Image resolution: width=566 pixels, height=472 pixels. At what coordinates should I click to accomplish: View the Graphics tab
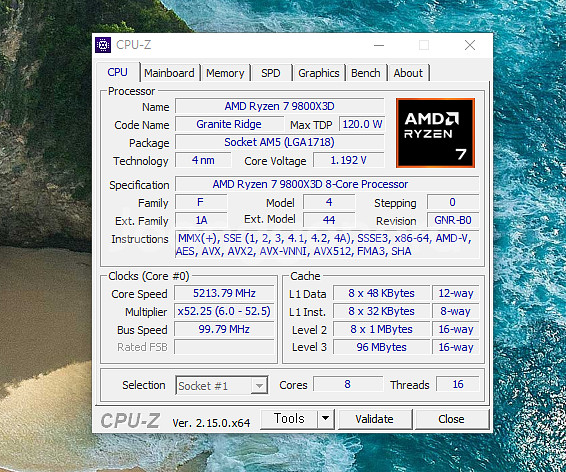coord(319,73)
